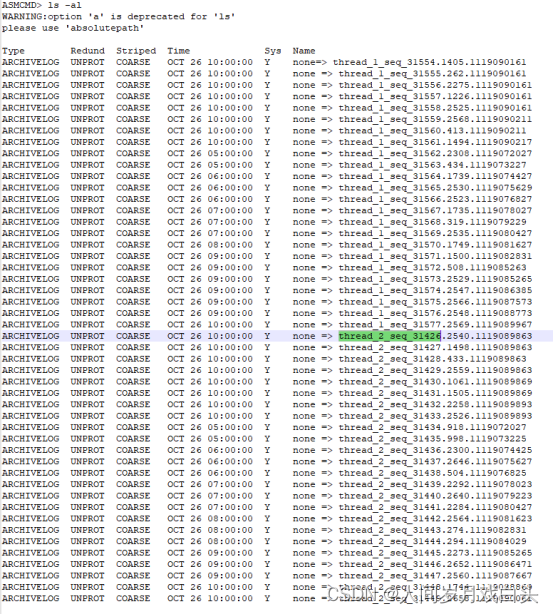The width and height of the screenshot is (554, 614).
Task: Click the 'Redund' column header
Action: [x=88, y=51]
